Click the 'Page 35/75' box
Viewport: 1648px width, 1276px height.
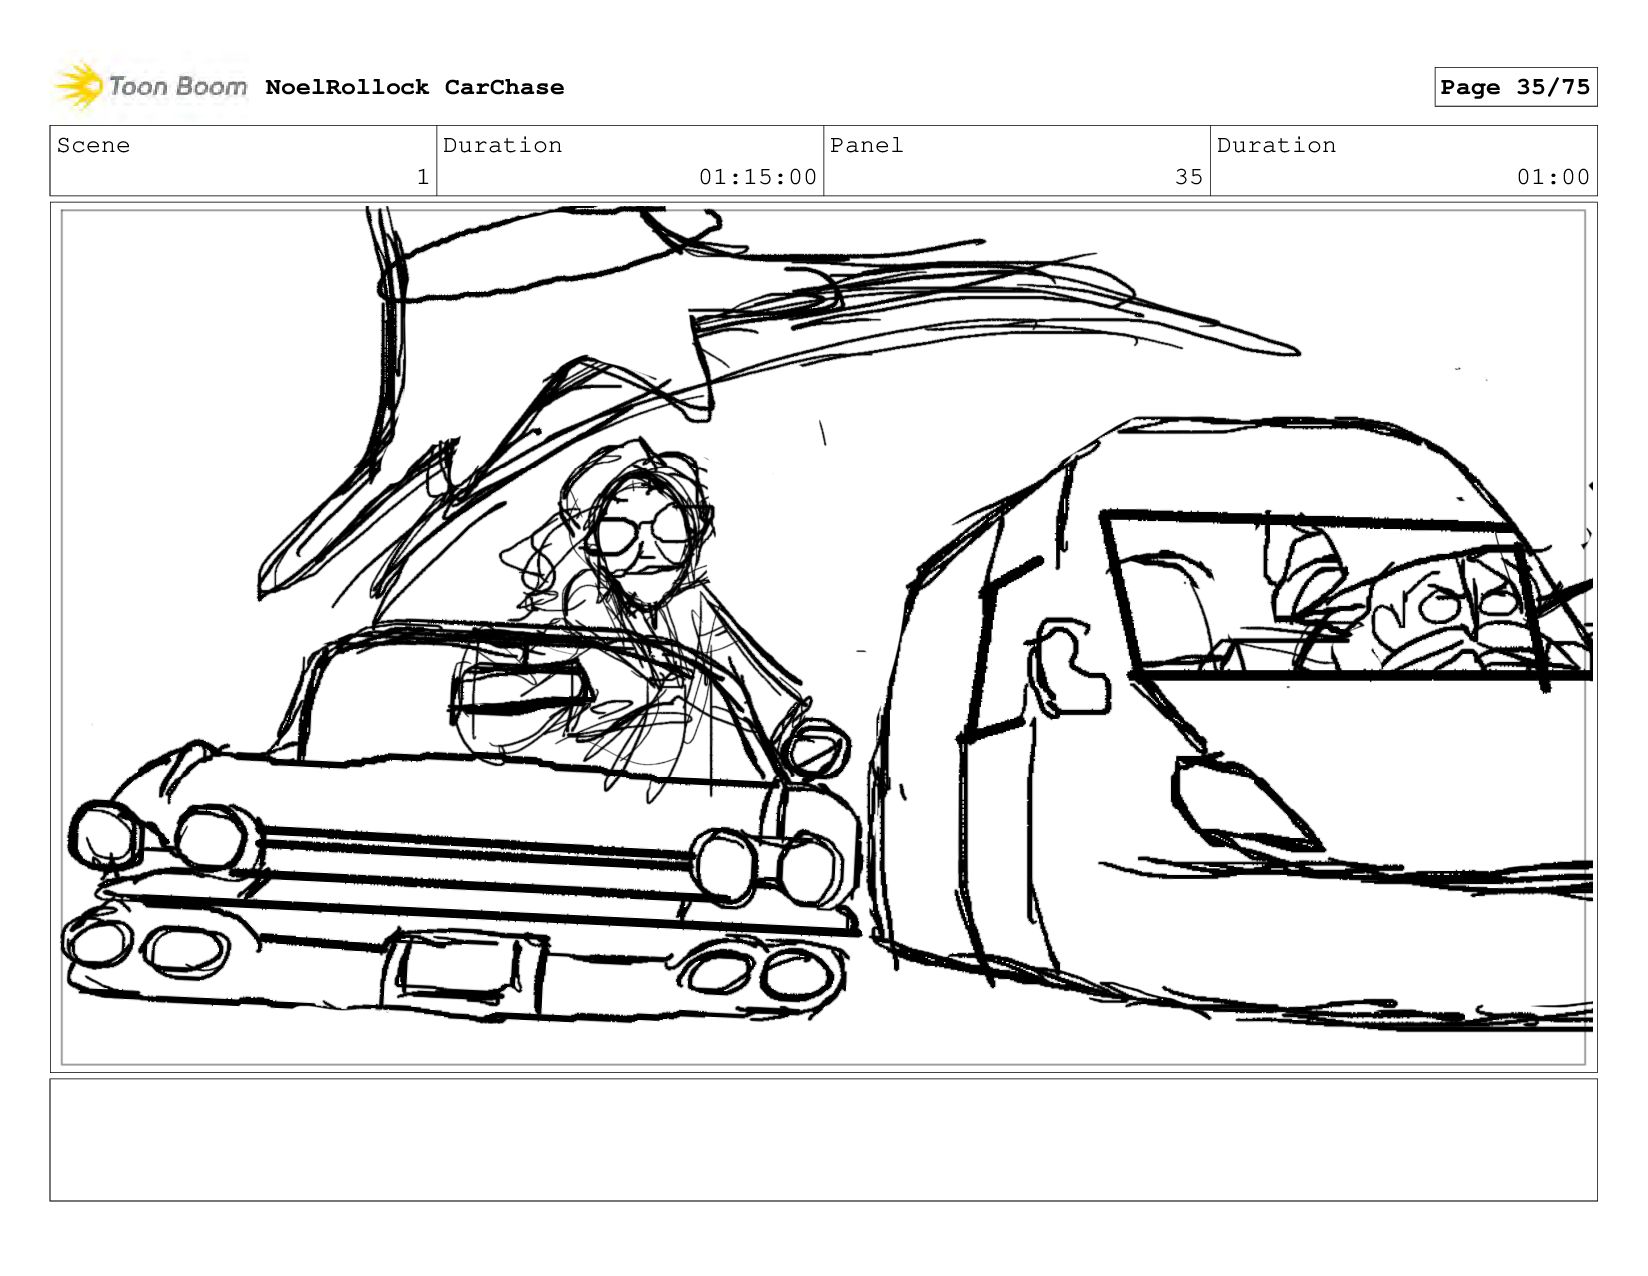1515,87
